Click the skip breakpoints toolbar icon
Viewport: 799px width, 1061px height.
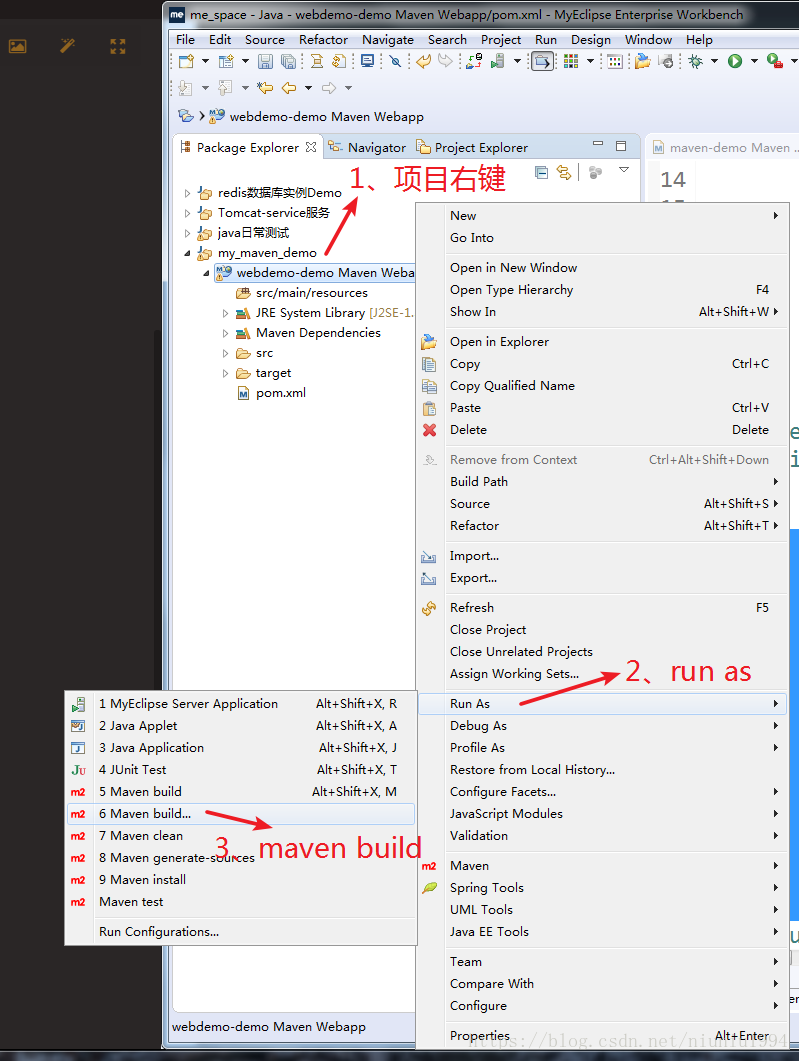click(x=395, y=62)
